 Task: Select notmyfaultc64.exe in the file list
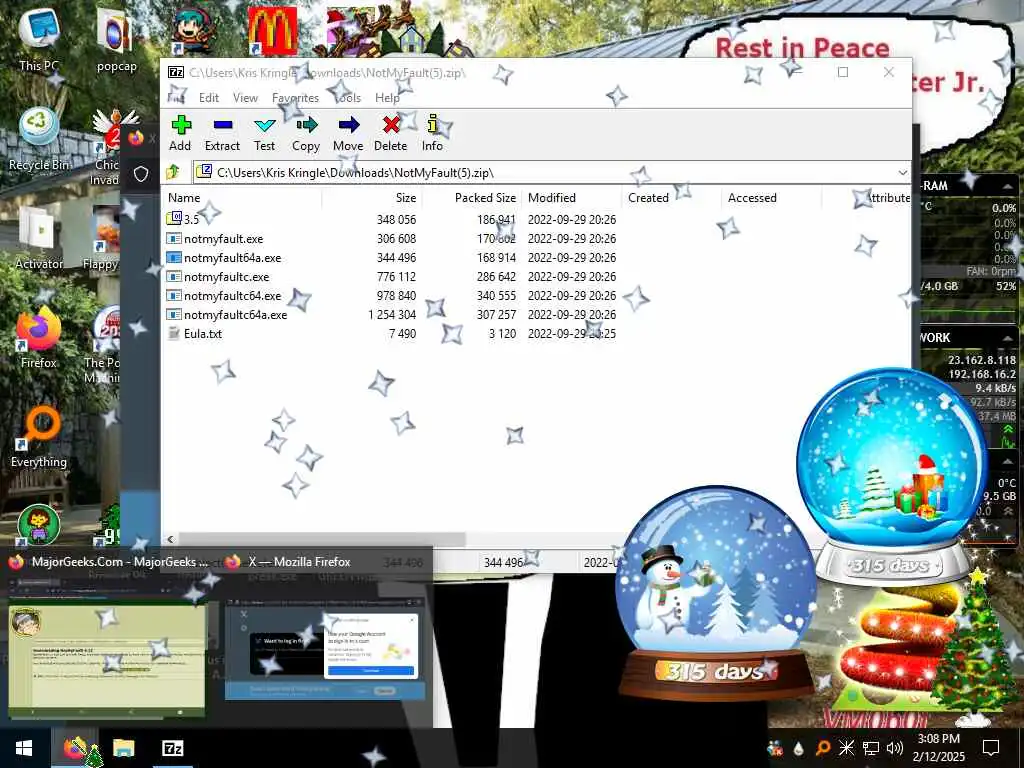point(392,295)
